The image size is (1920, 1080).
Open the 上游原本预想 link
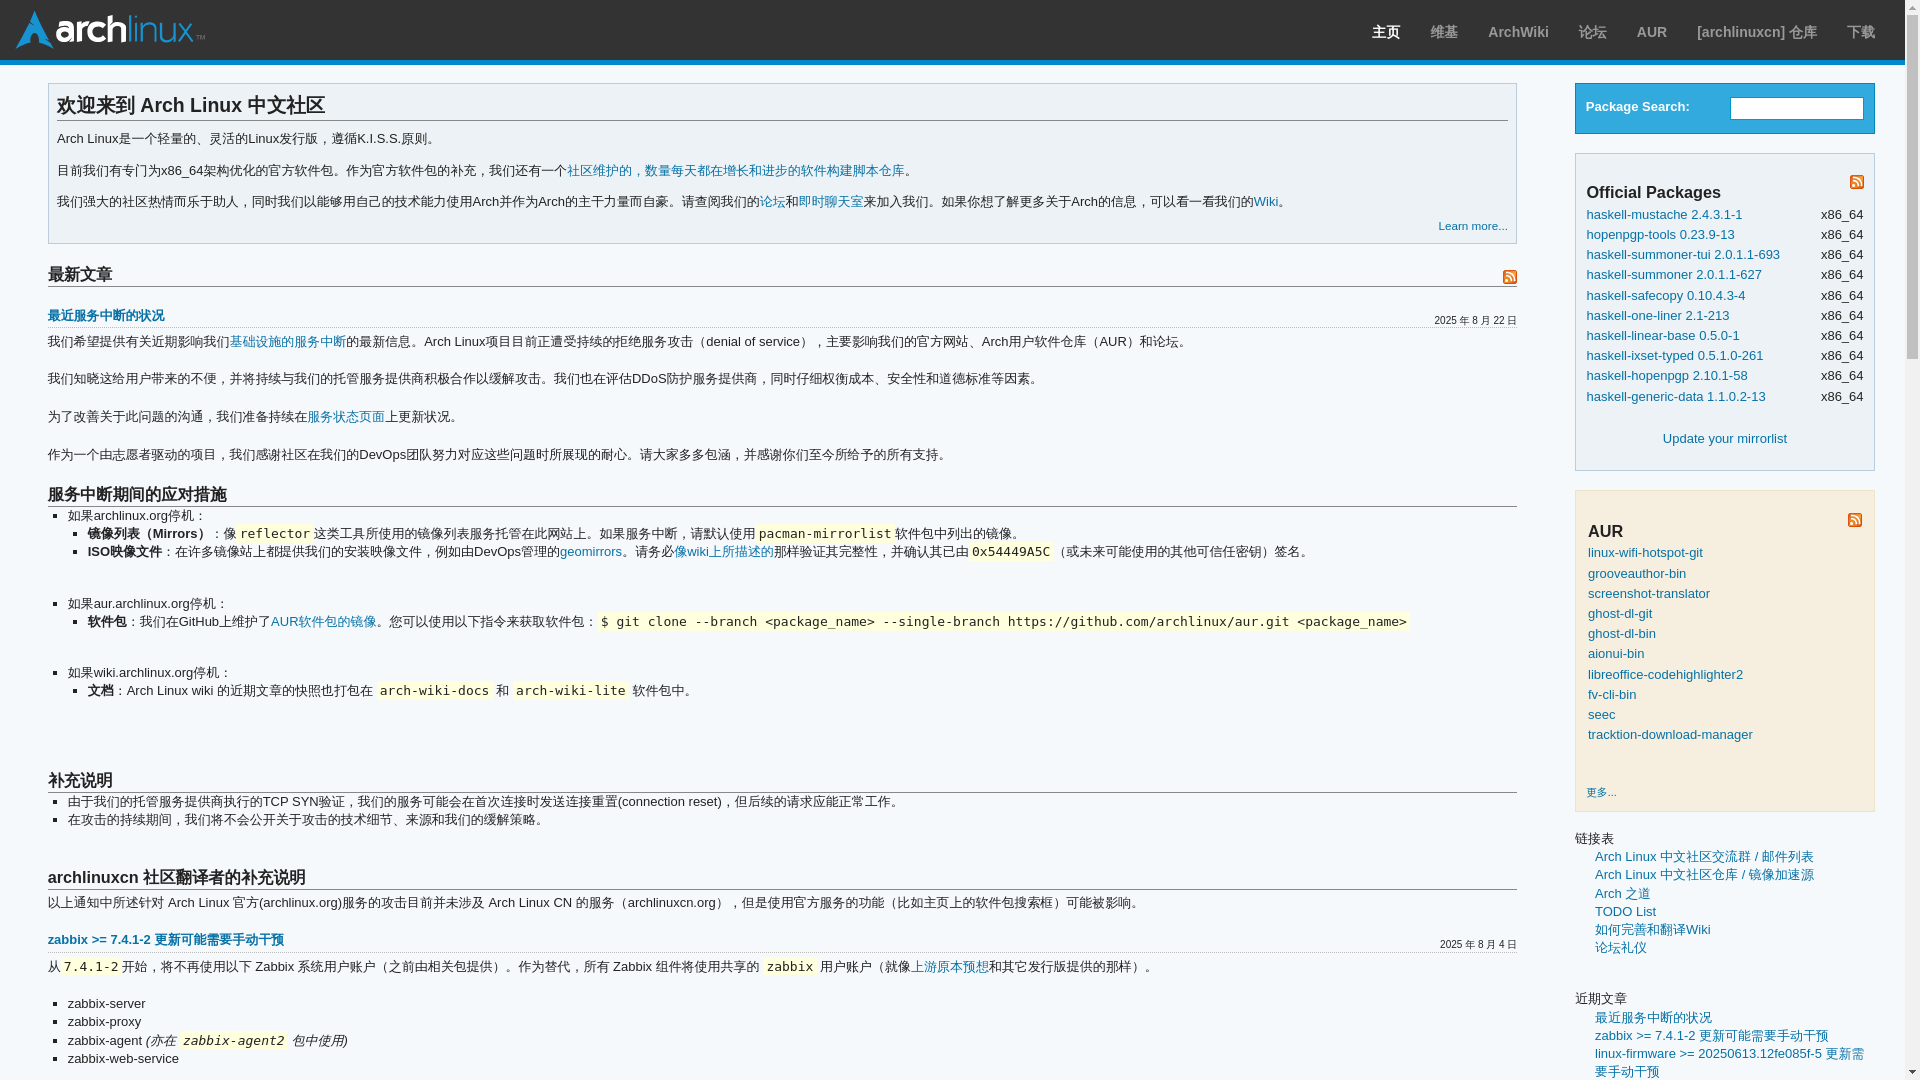click(x=949, y=967)
